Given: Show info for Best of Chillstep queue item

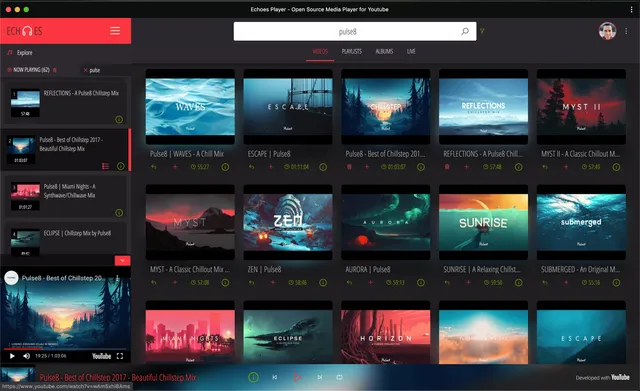Looking at the screenshot, I should [120, 166].
